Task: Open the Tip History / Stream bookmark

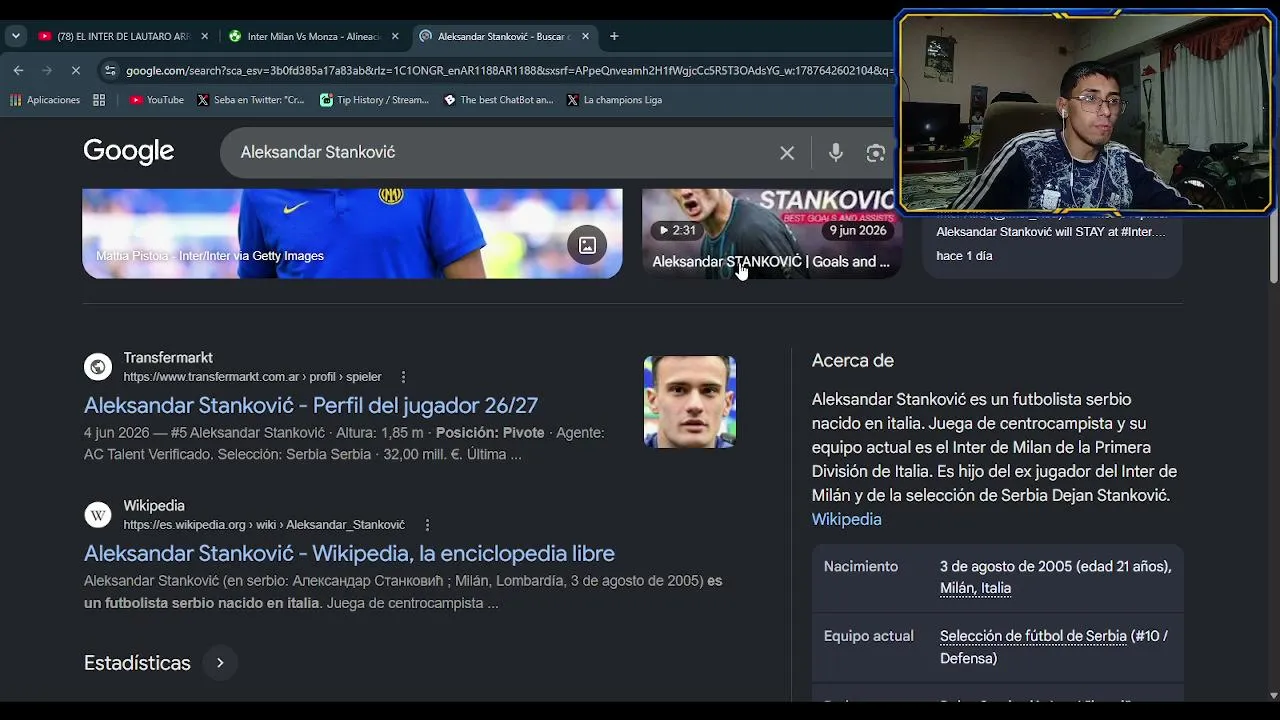Action: click(374, 100)
